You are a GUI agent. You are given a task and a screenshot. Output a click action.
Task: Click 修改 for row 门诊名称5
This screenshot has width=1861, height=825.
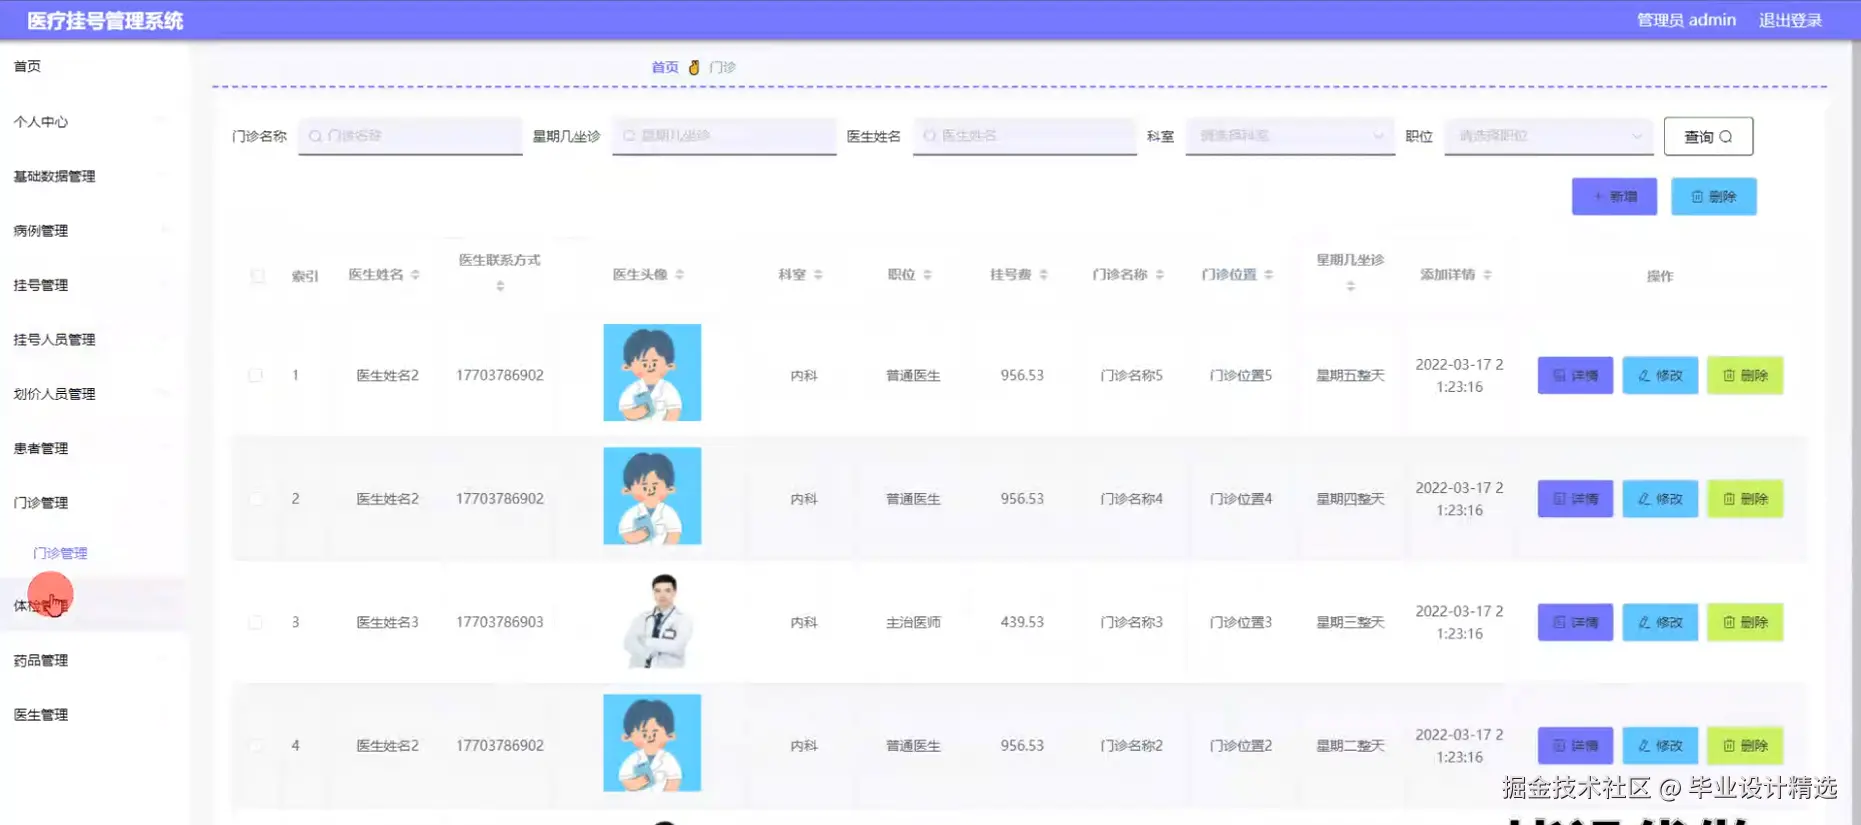pos(1660,375)
